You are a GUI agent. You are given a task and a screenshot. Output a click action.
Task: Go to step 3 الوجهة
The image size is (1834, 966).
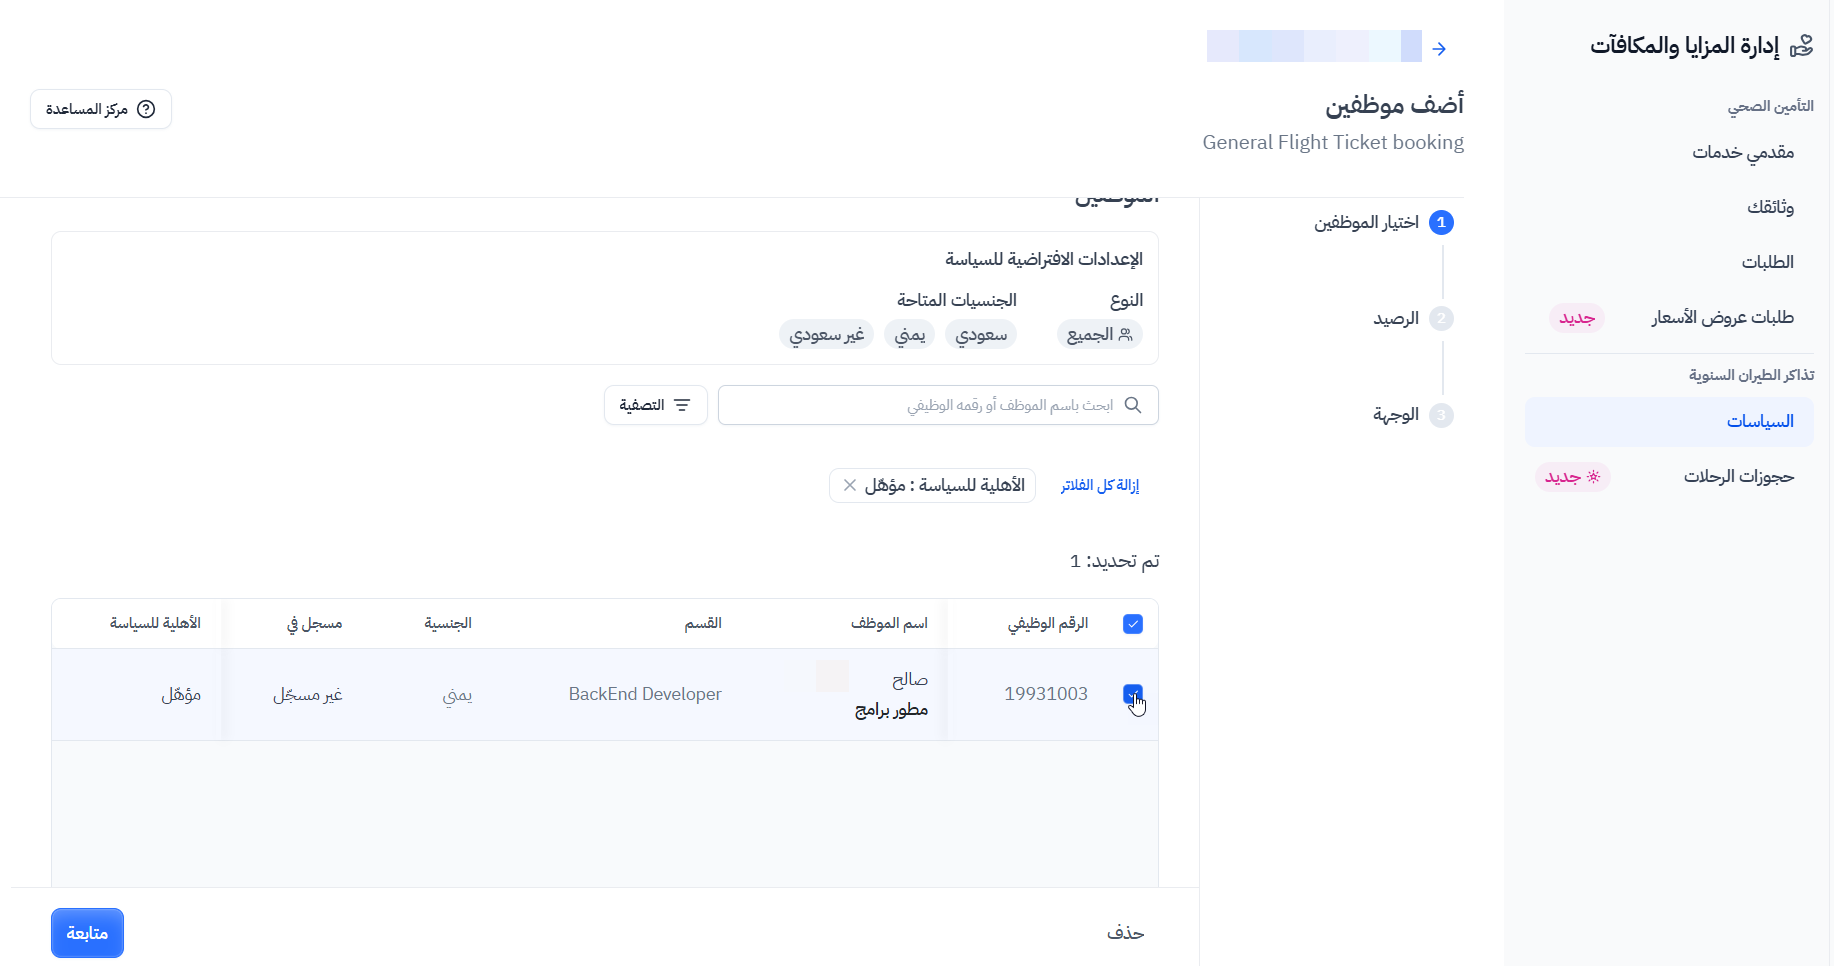(x=1441, y=415)
